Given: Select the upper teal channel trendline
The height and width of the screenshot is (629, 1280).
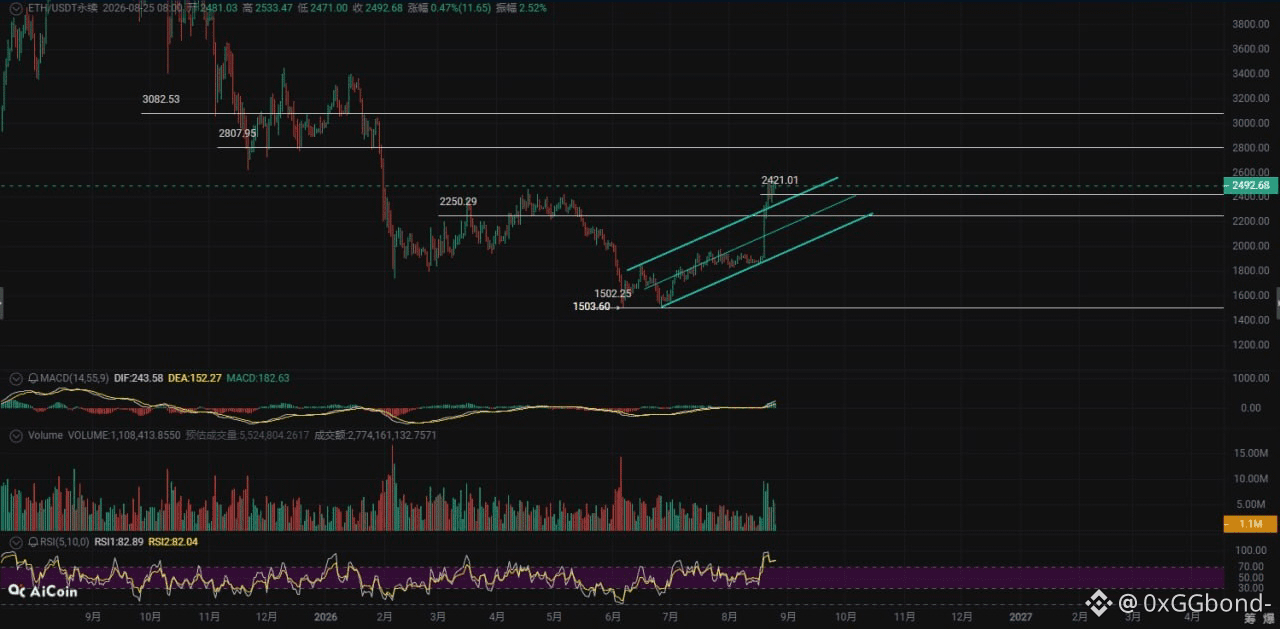Looking at the screenshot, I should [x=731, y=223].
